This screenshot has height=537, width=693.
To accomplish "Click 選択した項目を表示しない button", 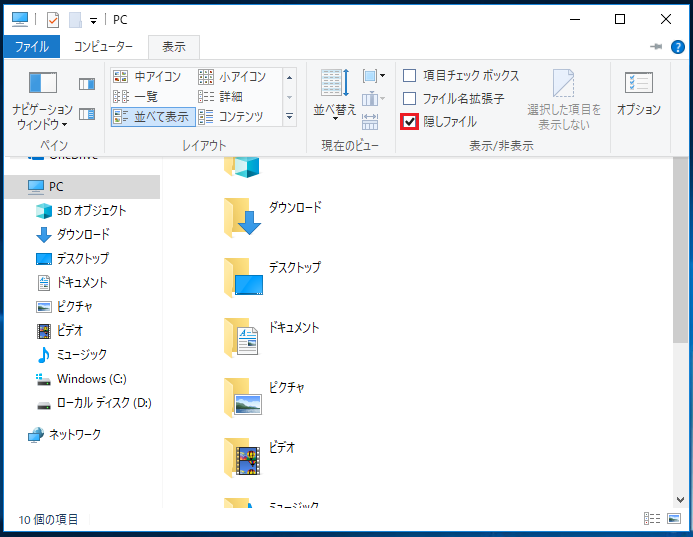I will point(564,100).
